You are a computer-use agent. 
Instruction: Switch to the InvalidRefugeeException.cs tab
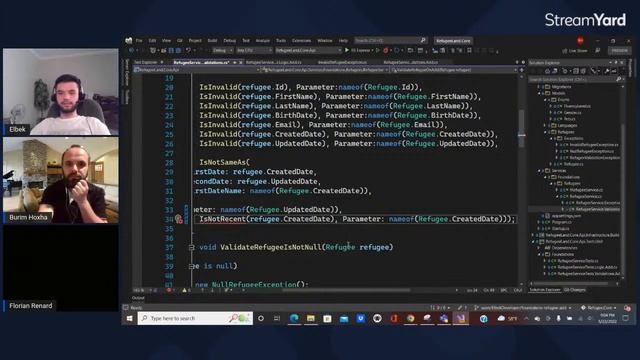point(342,62)
